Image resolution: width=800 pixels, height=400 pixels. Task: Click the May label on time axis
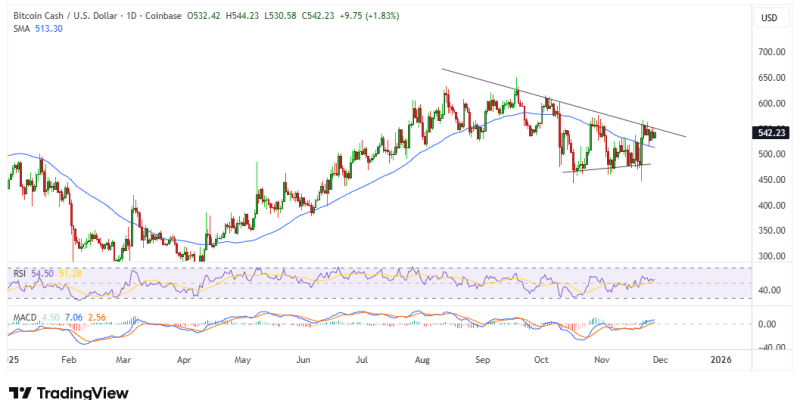coord(243,357)
